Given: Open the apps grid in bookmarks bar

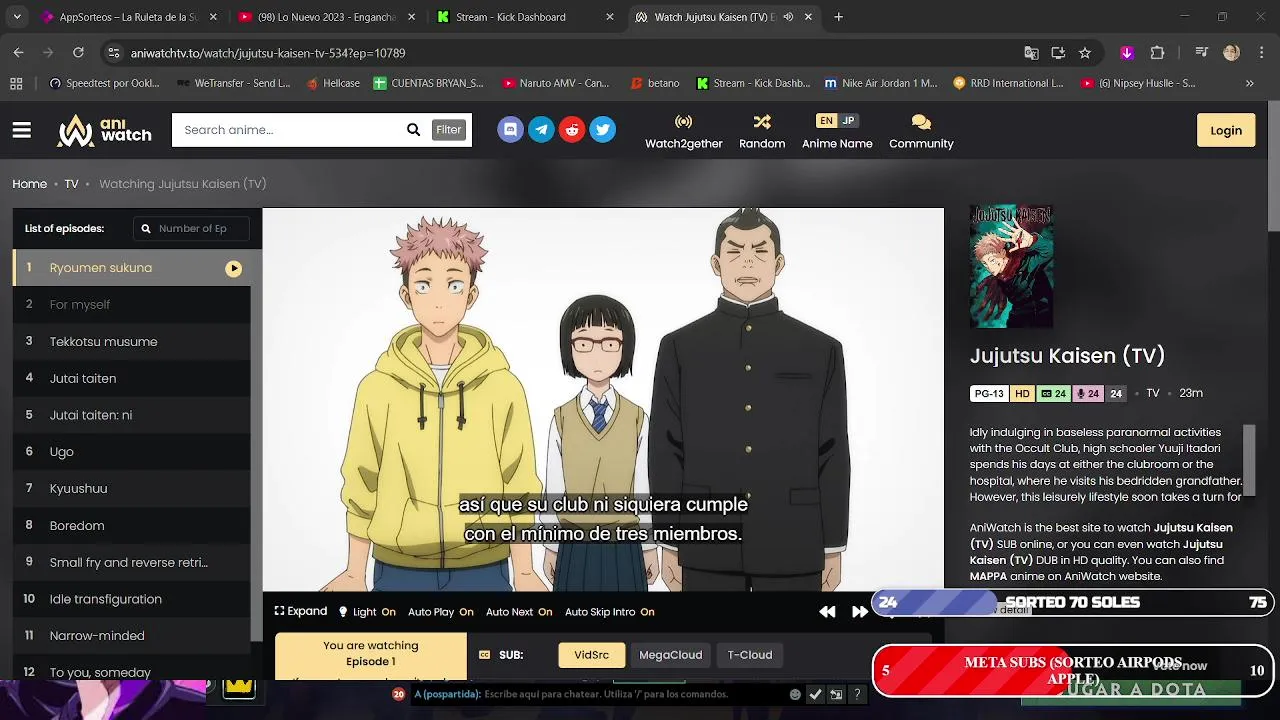Looking at the screenshot, I should pos(16,83).
